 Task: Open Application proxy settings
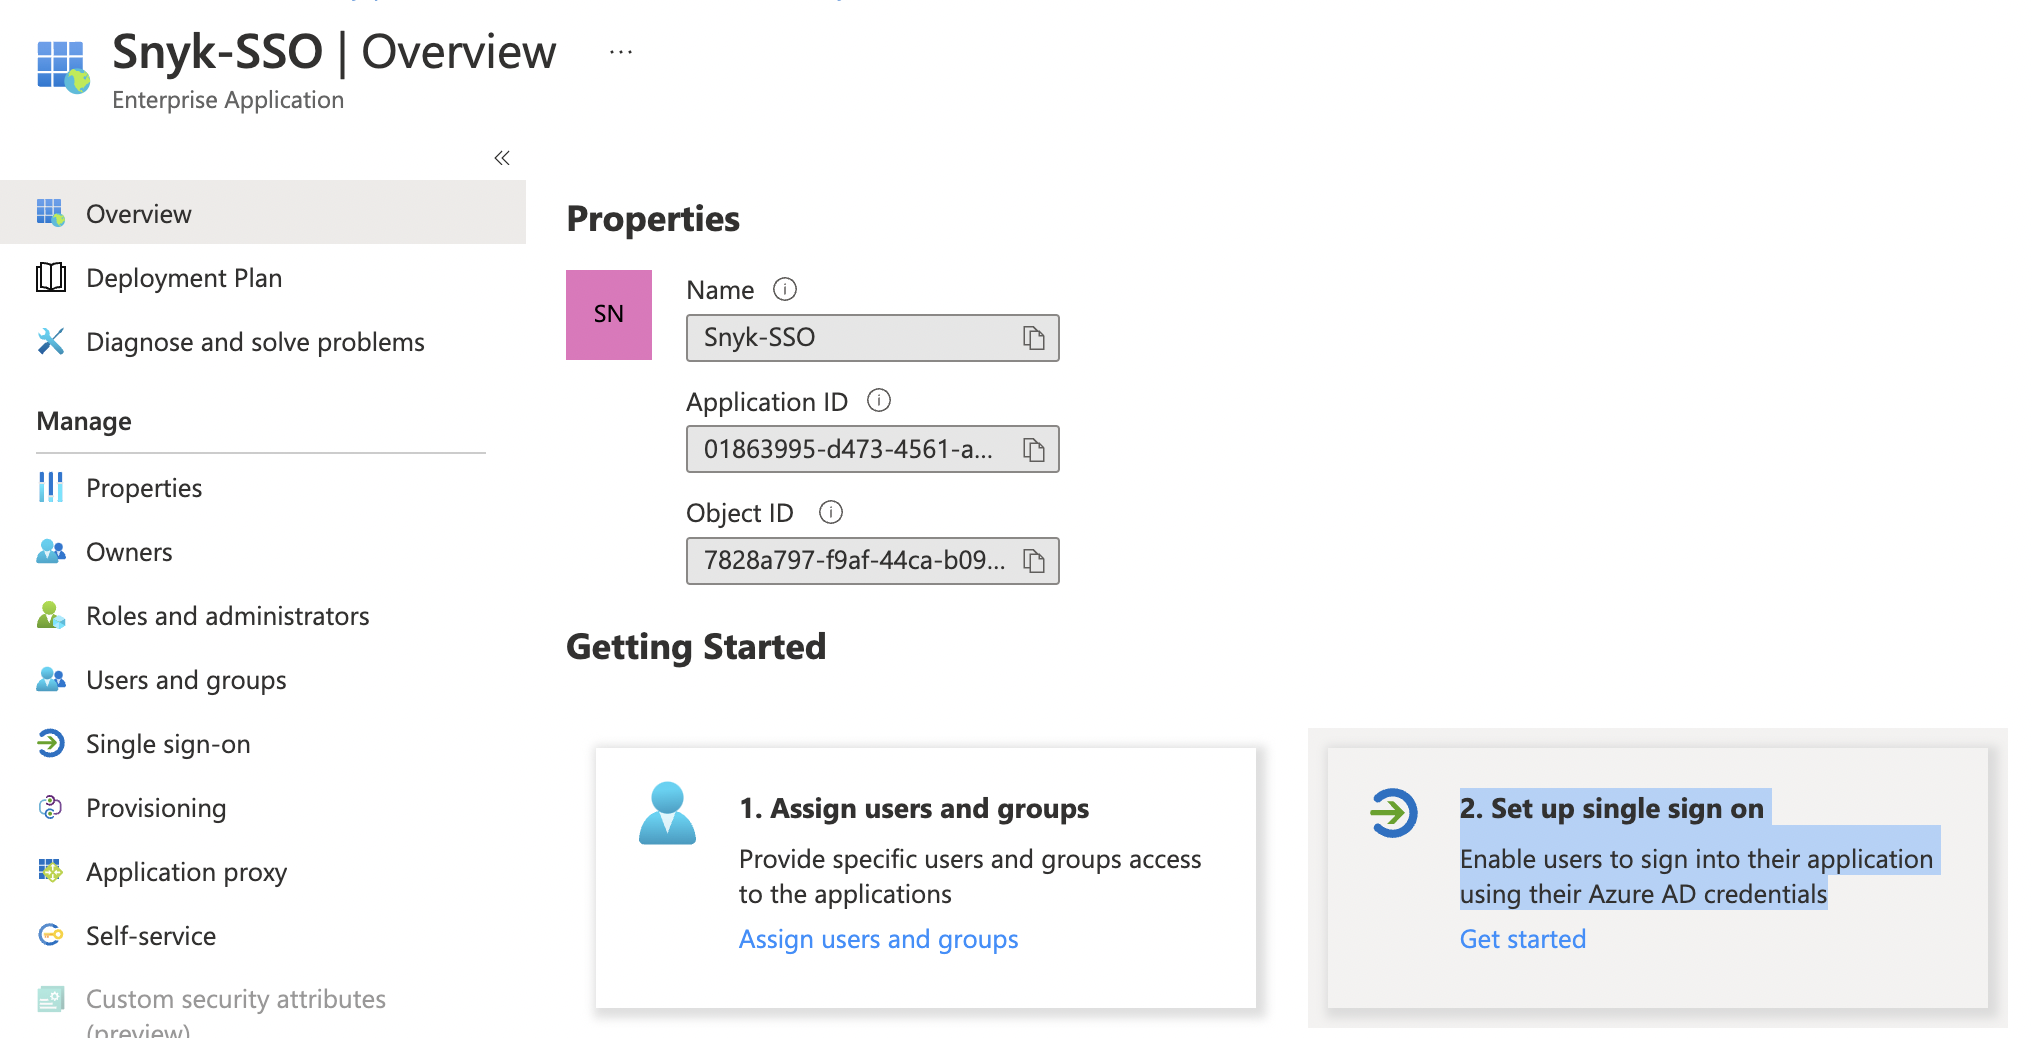point(186,871)
